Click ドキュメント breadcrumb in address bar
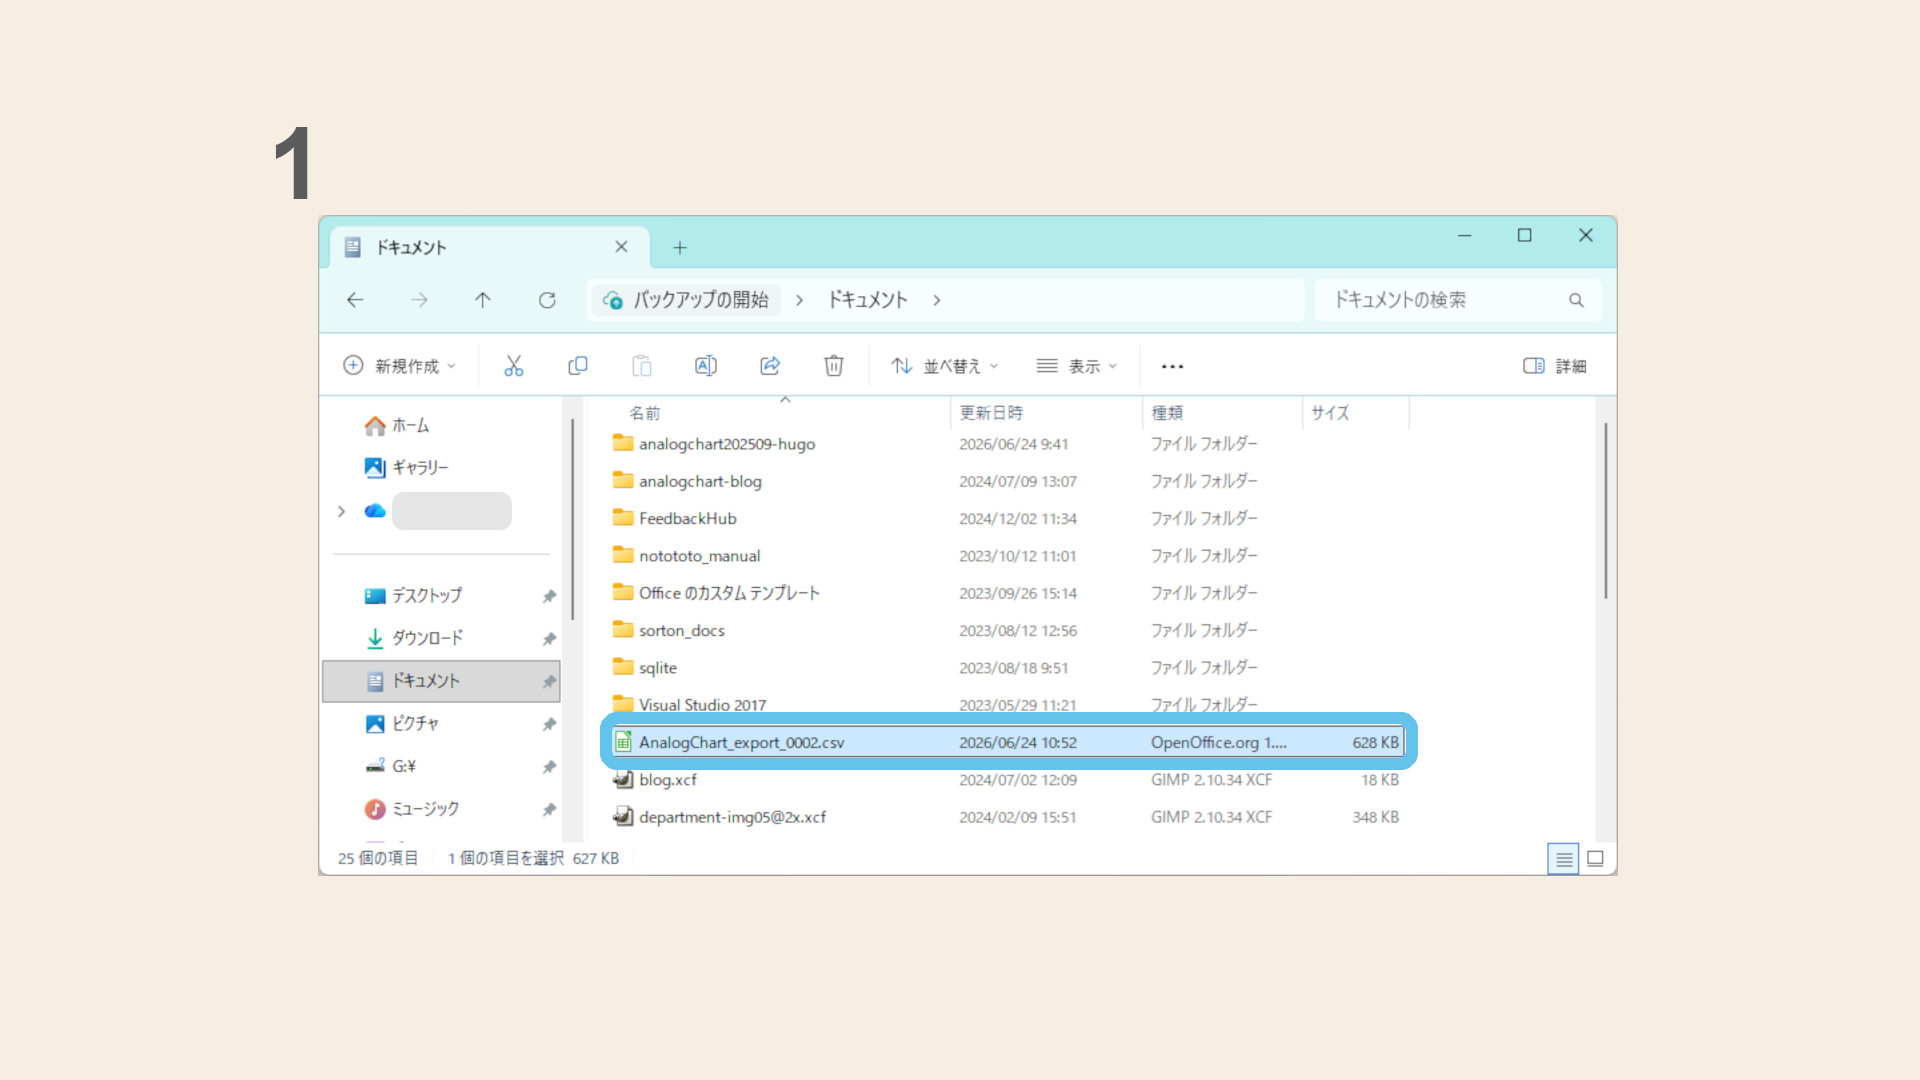The image size is (1920, 1080). 867,300
